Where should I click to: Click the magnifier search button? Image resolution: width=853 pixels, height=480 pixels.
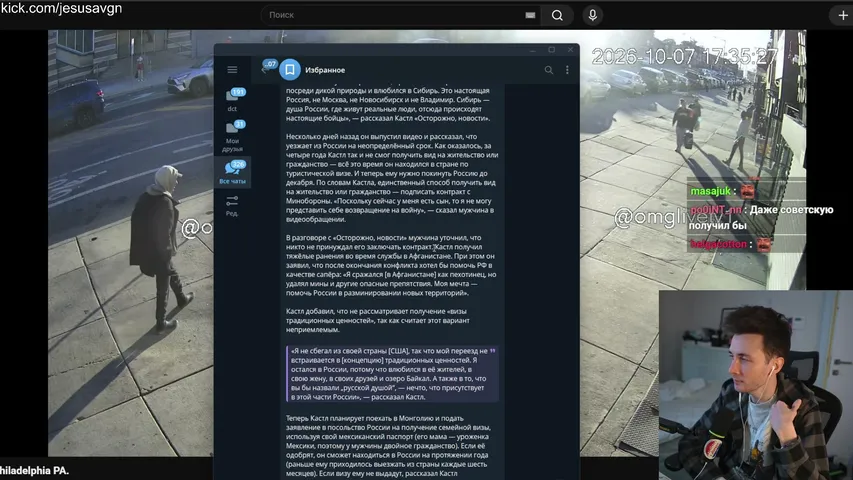coord(557,15)
